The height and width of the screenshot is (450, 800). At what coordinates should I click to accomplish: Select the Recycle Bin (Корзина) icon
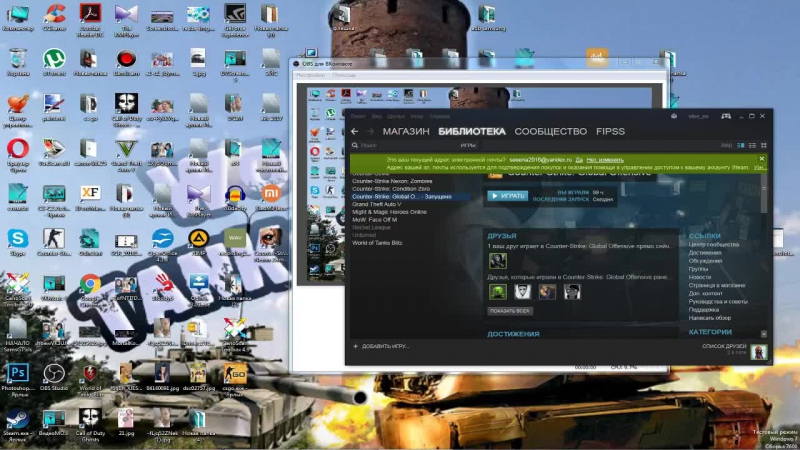point(17,62)
